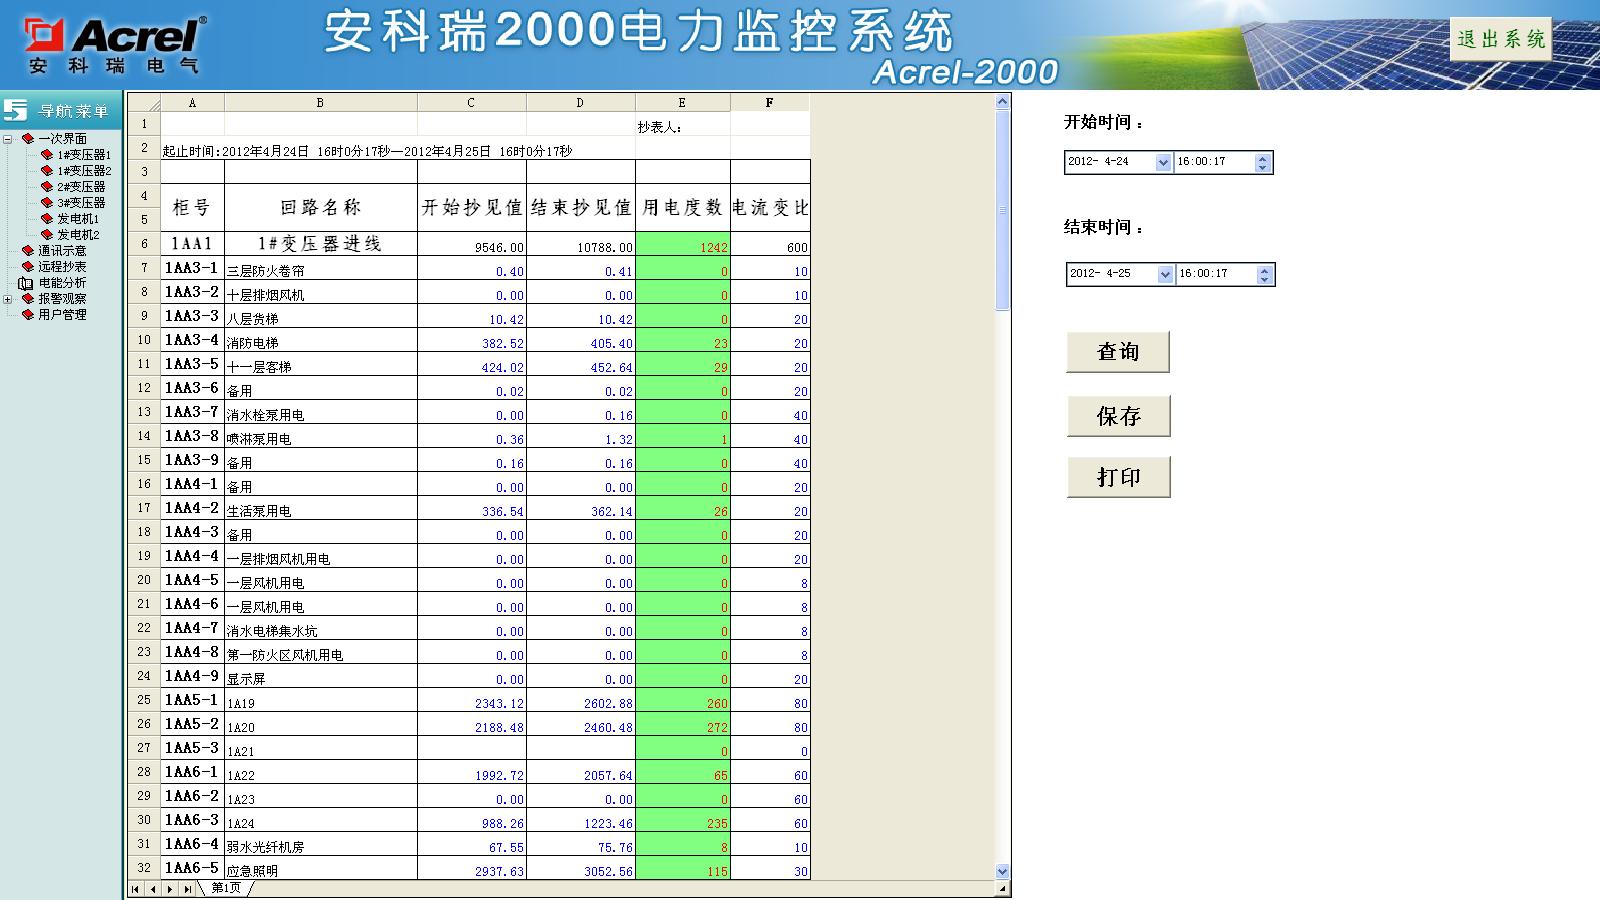Viewport: 1600px width, 900px height.
Task: Open the start date dropdown calendar
Action: pyautogui.click(x=1163, y=162)
